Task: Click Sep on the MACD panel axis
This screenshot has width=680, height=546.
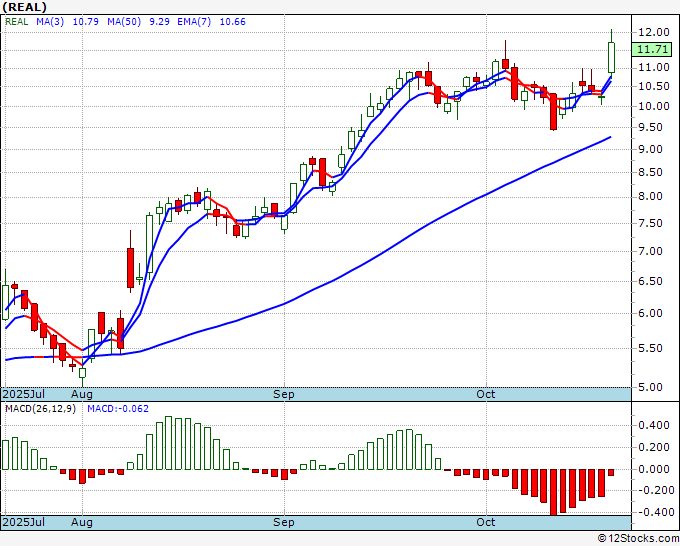Action: tap(284, 522)
